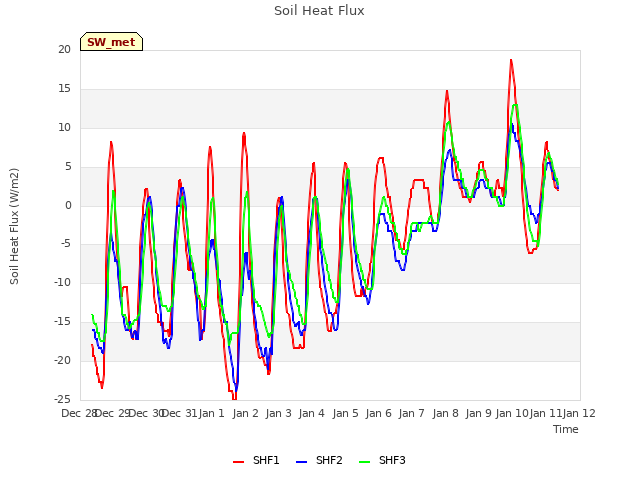Click the Jan 9 x-axis label
The height and width of the screenshot is (480, 640).
[478, 413]
